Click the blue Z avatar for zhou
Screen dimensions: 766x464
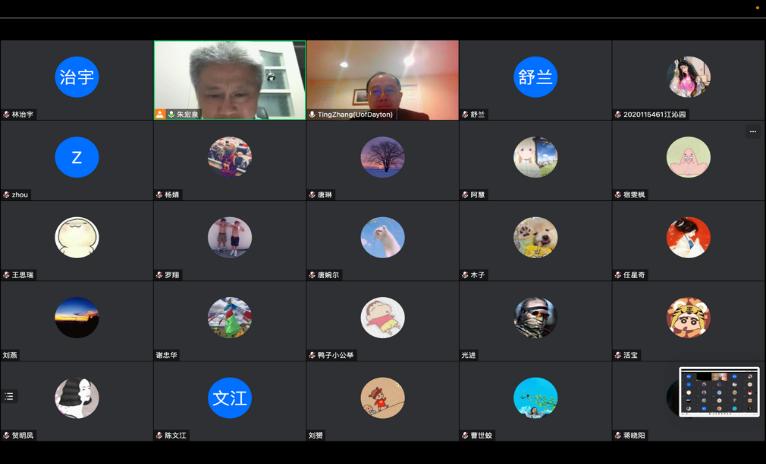click(77, 157)
